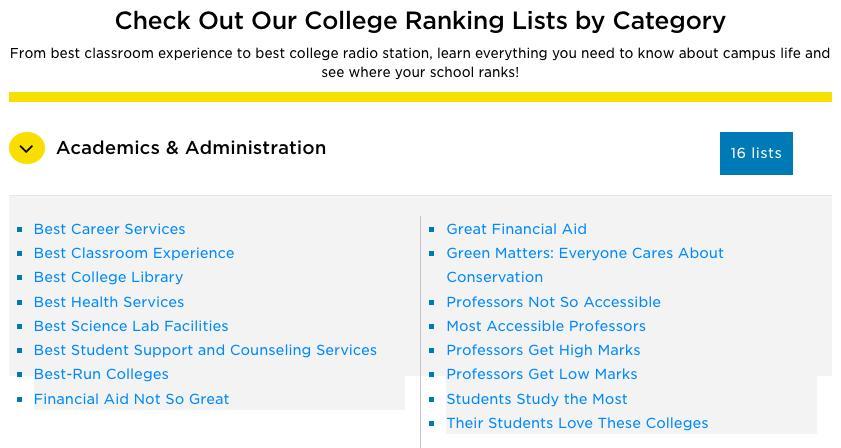View Professors Not So Accessible list
This screenshot has height=448, width=841.
[553, 302]
